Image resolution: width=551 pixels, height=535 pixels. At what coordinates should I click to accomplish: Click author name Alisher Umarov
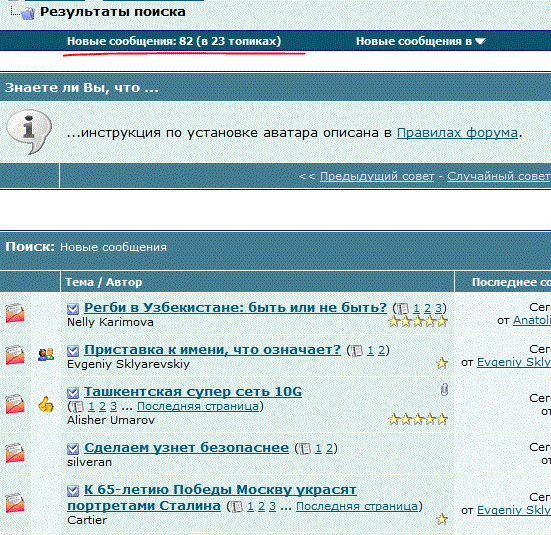tap(111, 420)
